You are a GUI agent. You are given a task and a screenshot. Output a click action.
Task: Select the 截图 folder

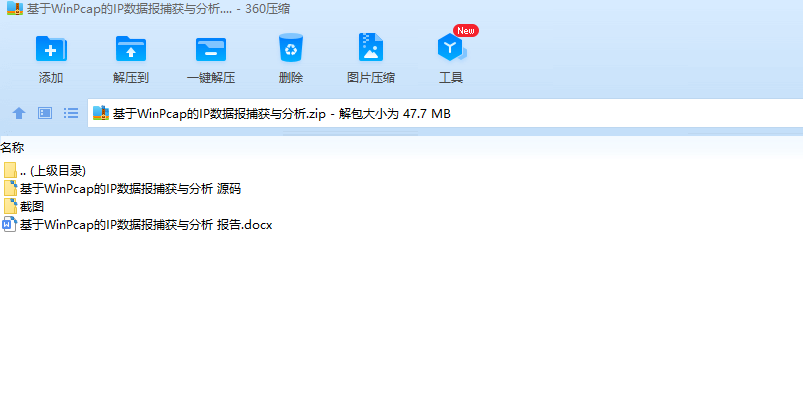[24, 206]
